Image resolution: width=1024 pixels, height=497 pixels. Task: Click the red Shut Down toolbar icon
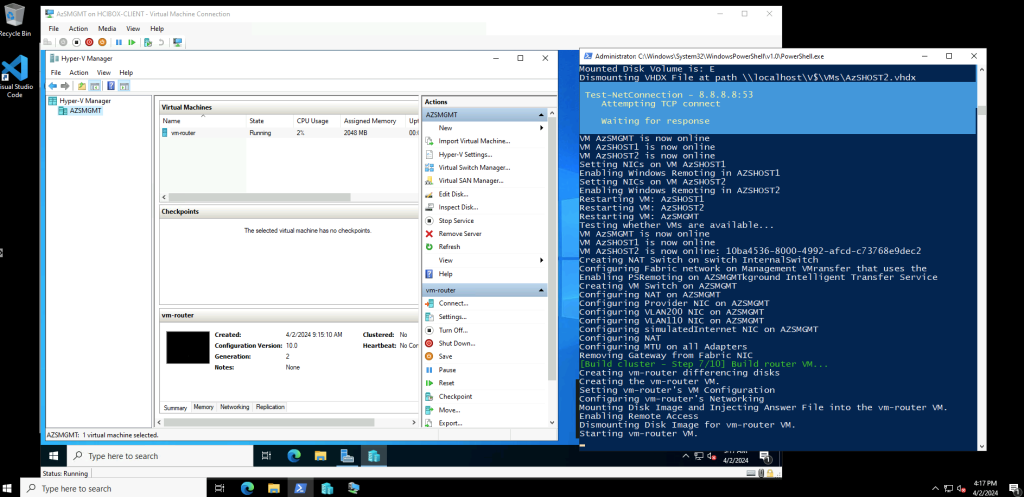(x=89, y=42)
